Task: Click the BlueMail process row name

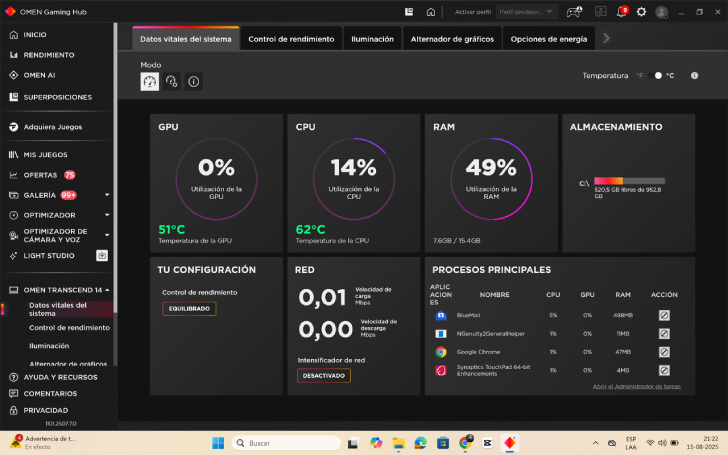Action: click(x=468, y=315)
